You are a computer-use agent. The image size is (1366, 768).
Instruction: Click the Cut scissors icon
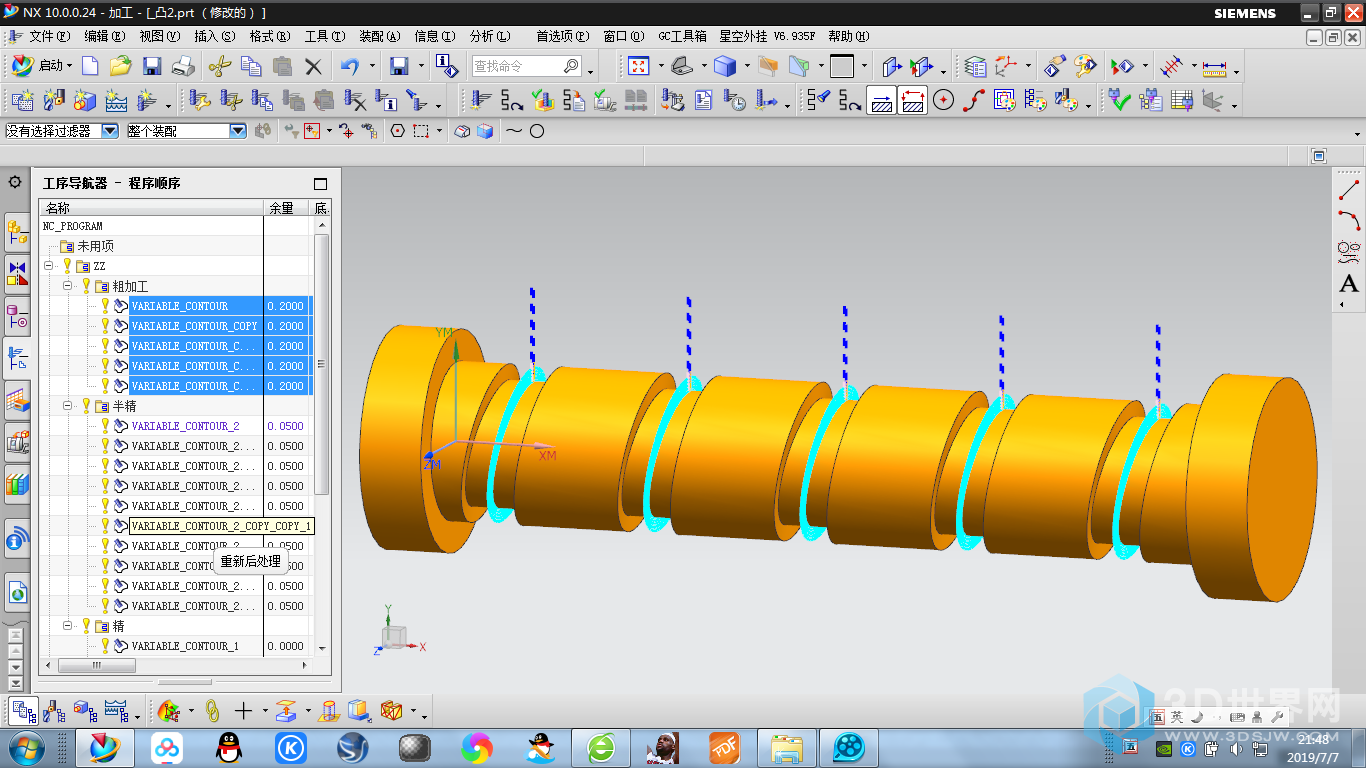220,66
